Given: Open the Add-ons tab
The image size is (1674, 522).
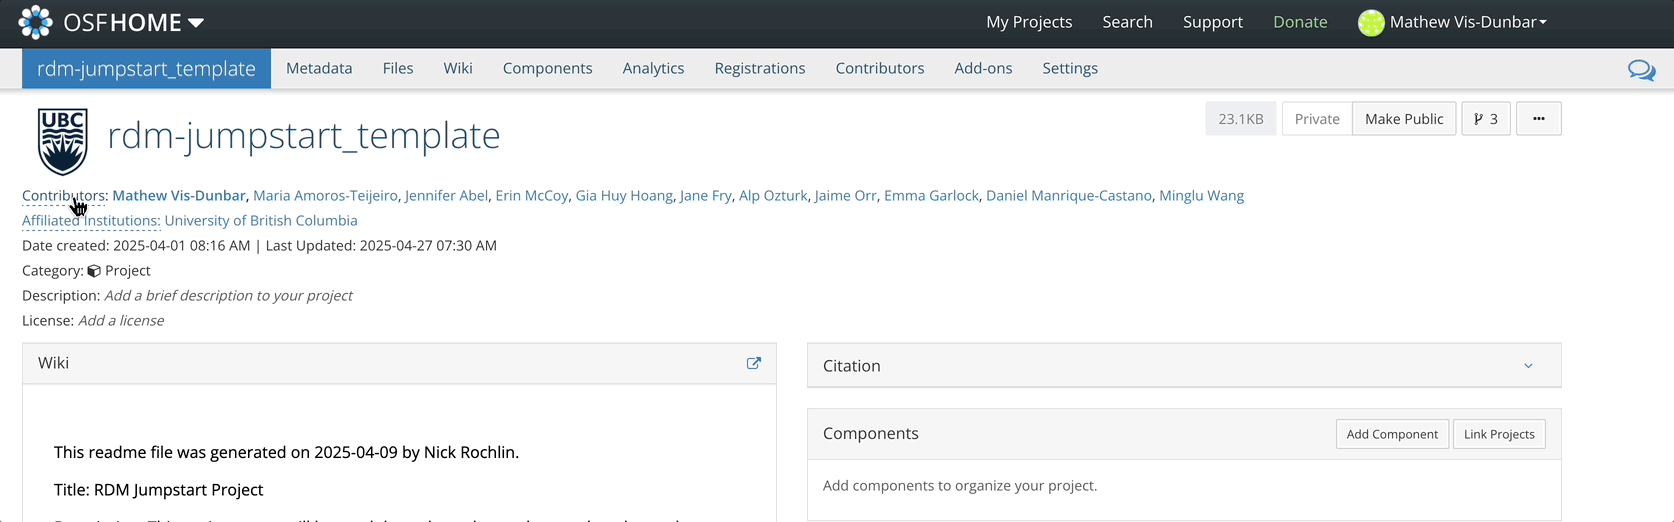Looking at the screenshot, I should [x=983, y=68].
